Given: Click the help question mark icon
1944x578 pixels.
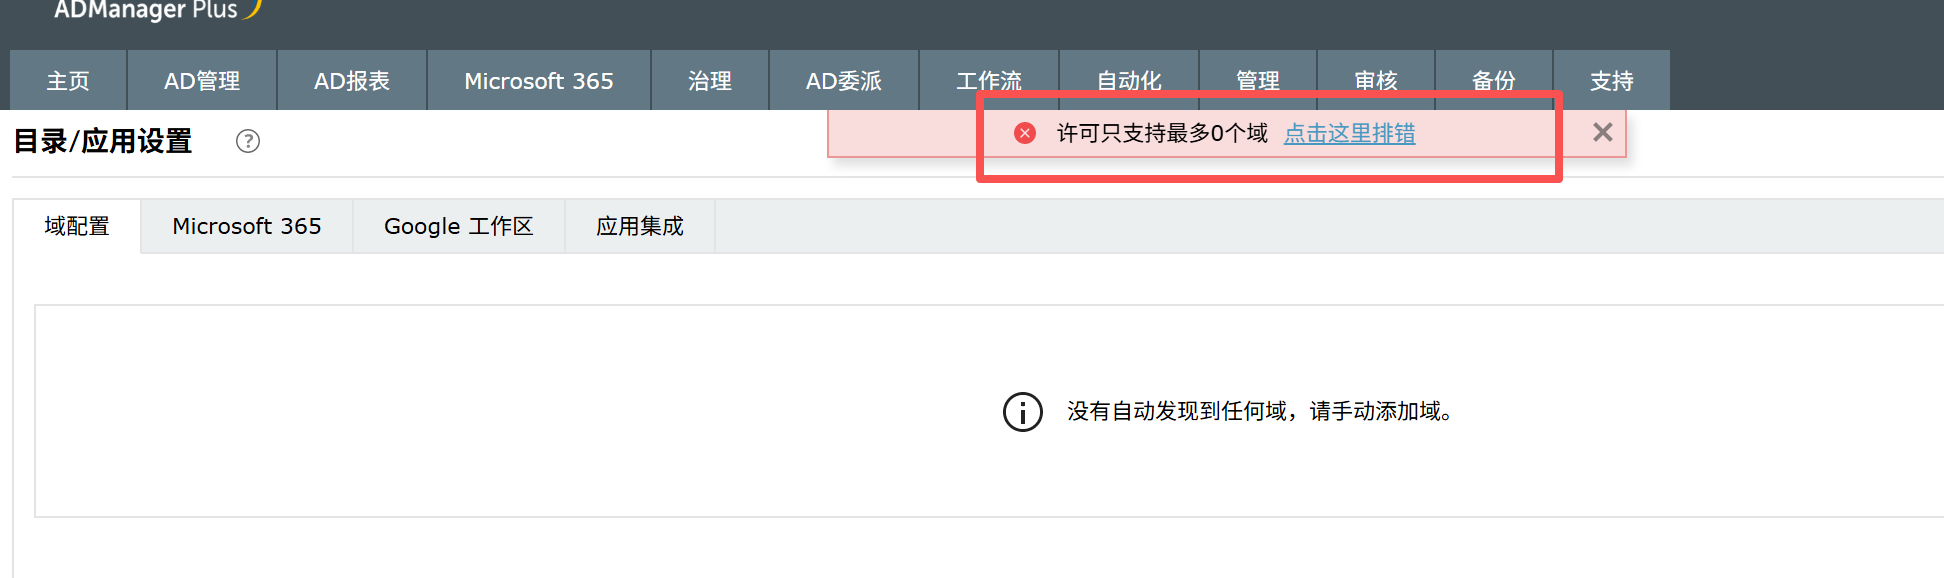Looking at the screenshot, I should pyautogui.click(x=248, y=141).
